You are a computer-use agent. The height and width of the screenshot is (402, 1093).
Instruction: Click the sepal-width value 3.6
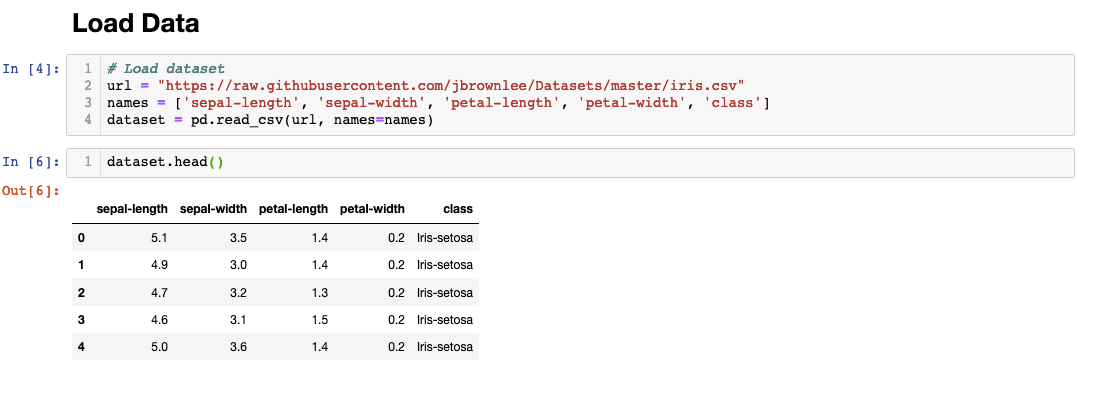coord(238,347)
